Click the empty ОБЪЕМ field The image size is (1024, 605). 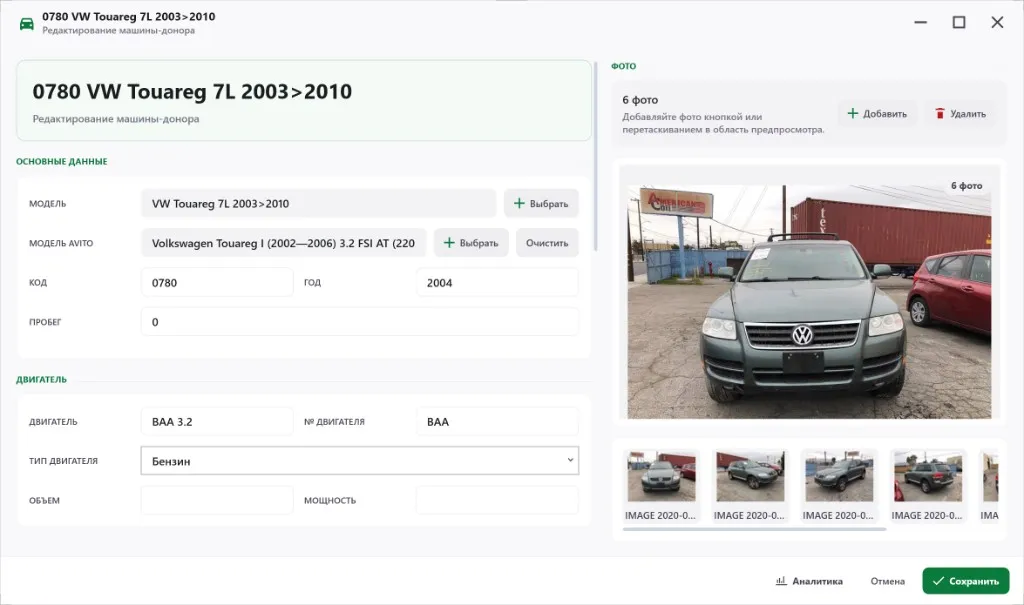pos(217,500)
